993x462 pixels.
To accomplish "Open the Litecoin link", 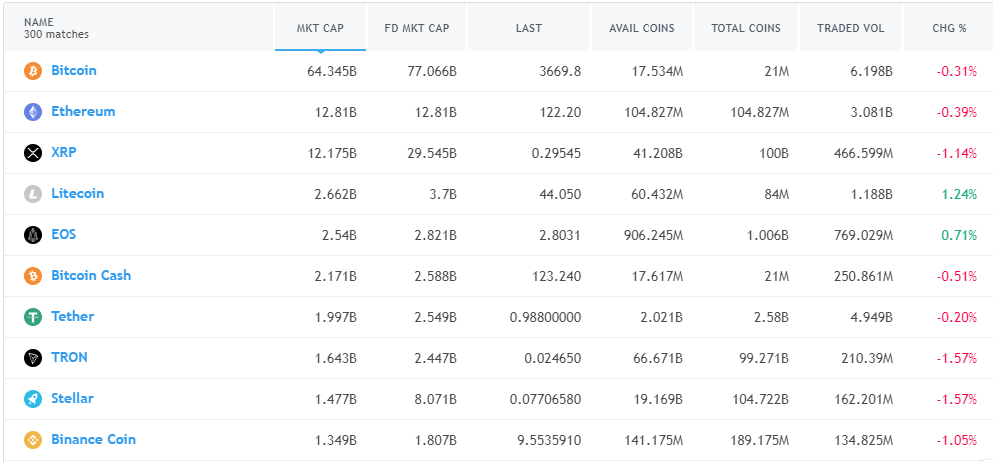I will pyautogui.click(x=77, y=194).
